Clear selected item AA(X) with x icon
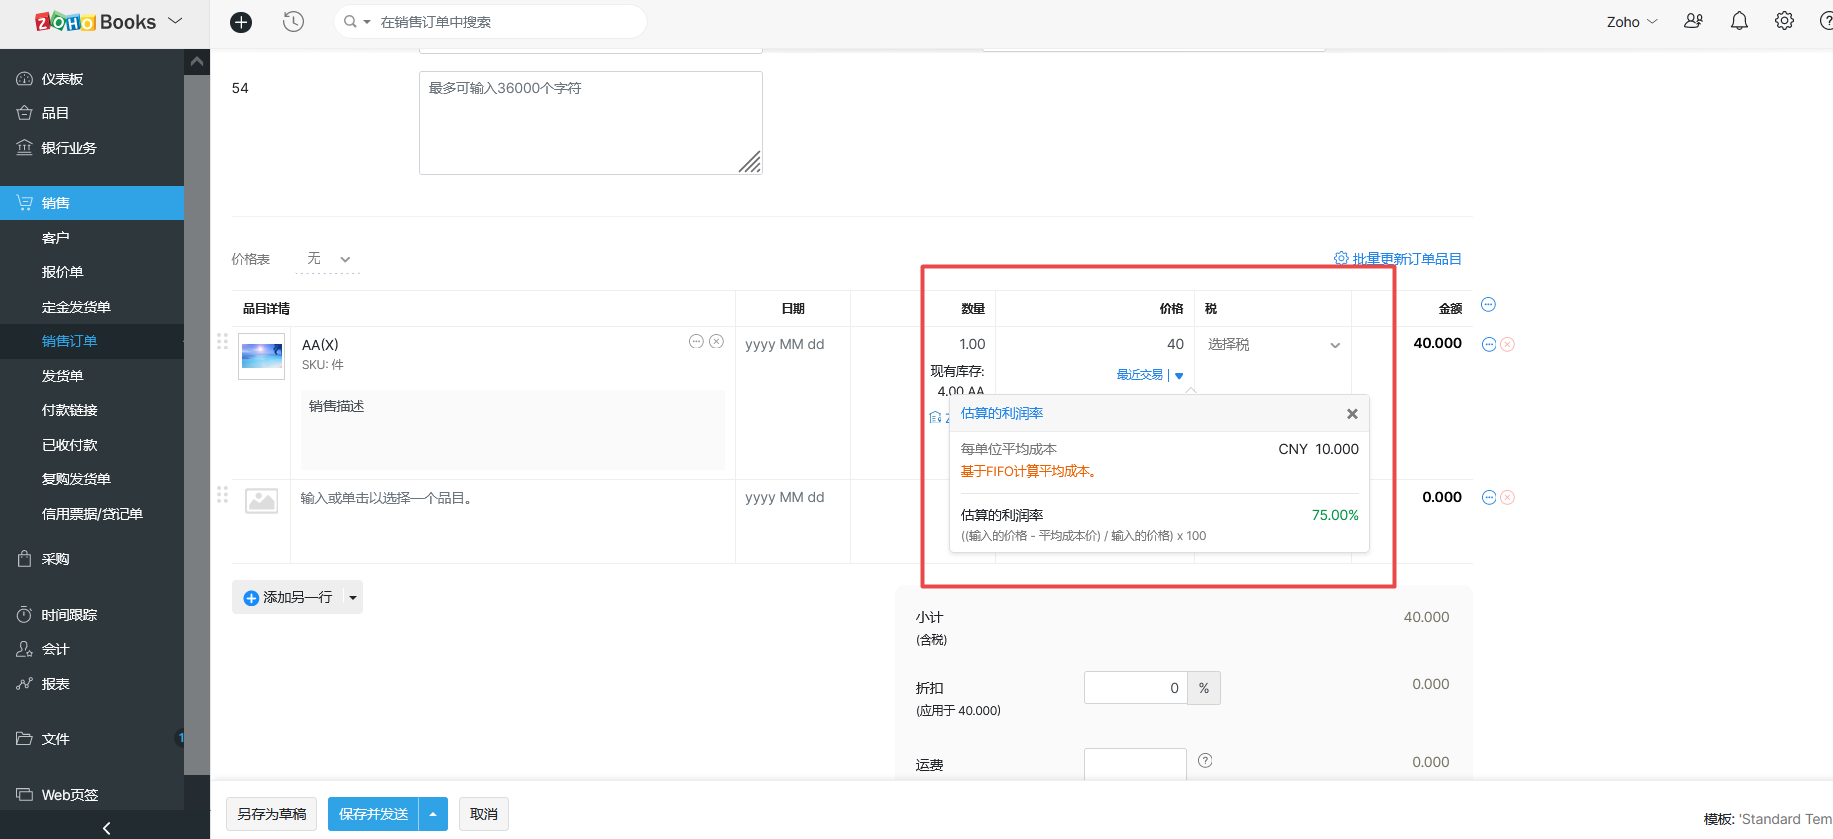 tap(716, 342)
